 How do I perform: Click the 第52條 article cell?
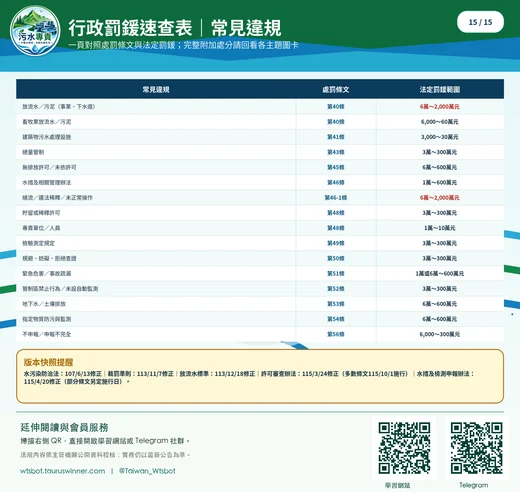click(336, 289)
